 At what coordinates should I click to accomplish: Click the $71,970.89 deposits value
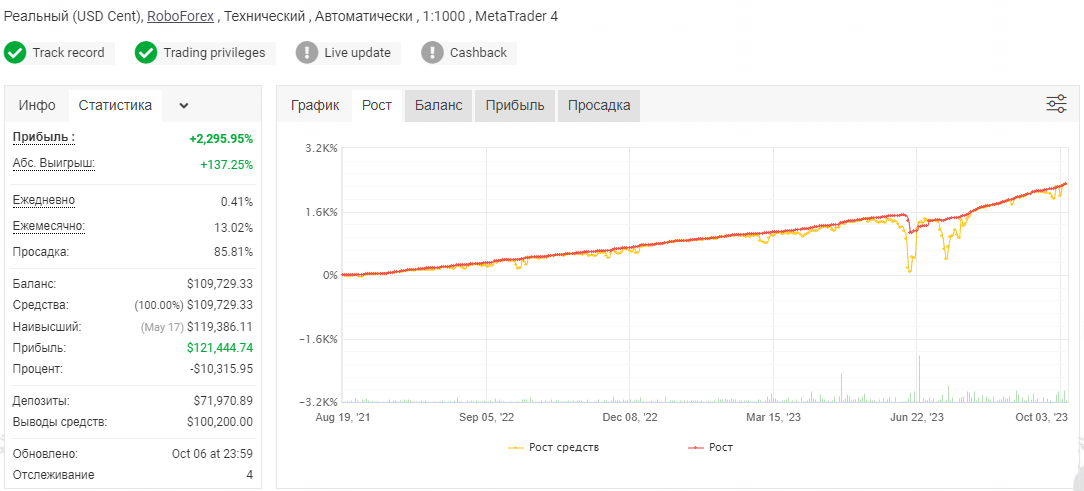click(x=223, y=401)
